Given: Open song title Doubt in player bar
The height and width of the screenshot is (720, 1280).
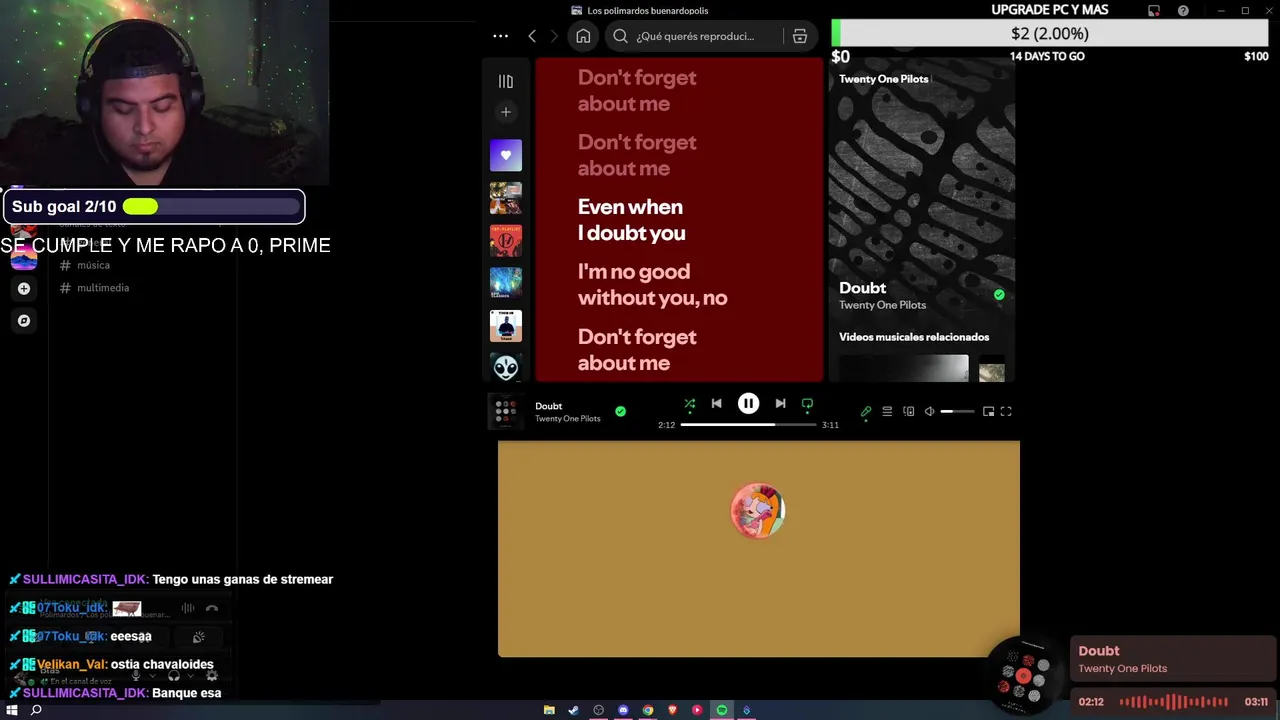Looking at the screenshot, I should [548, 406].
